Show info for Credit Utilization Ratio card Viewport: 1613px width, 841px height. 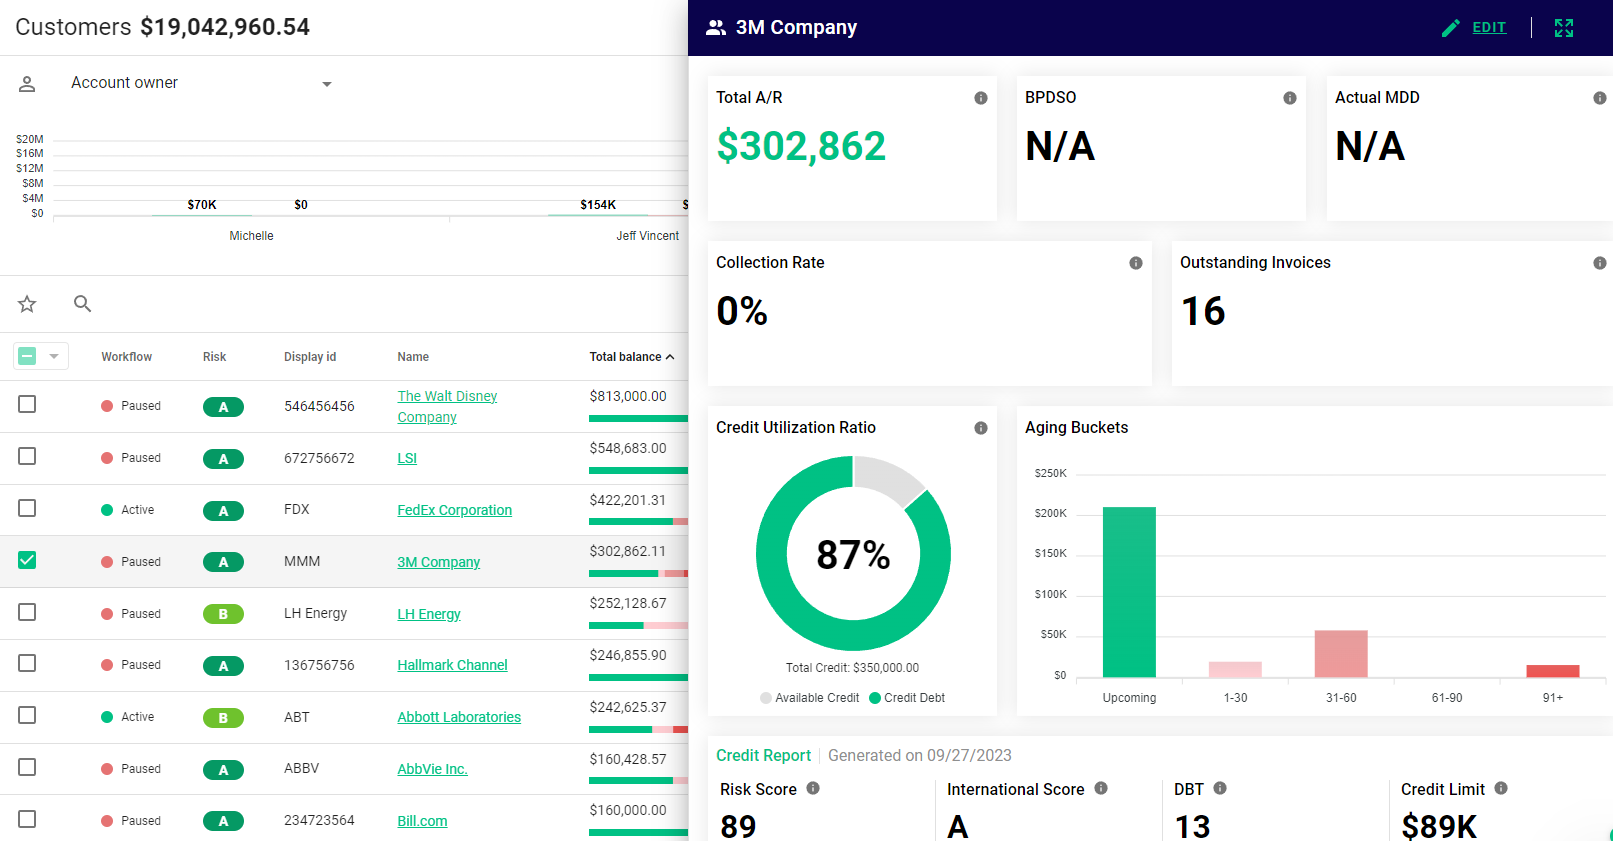coord(981,428)
